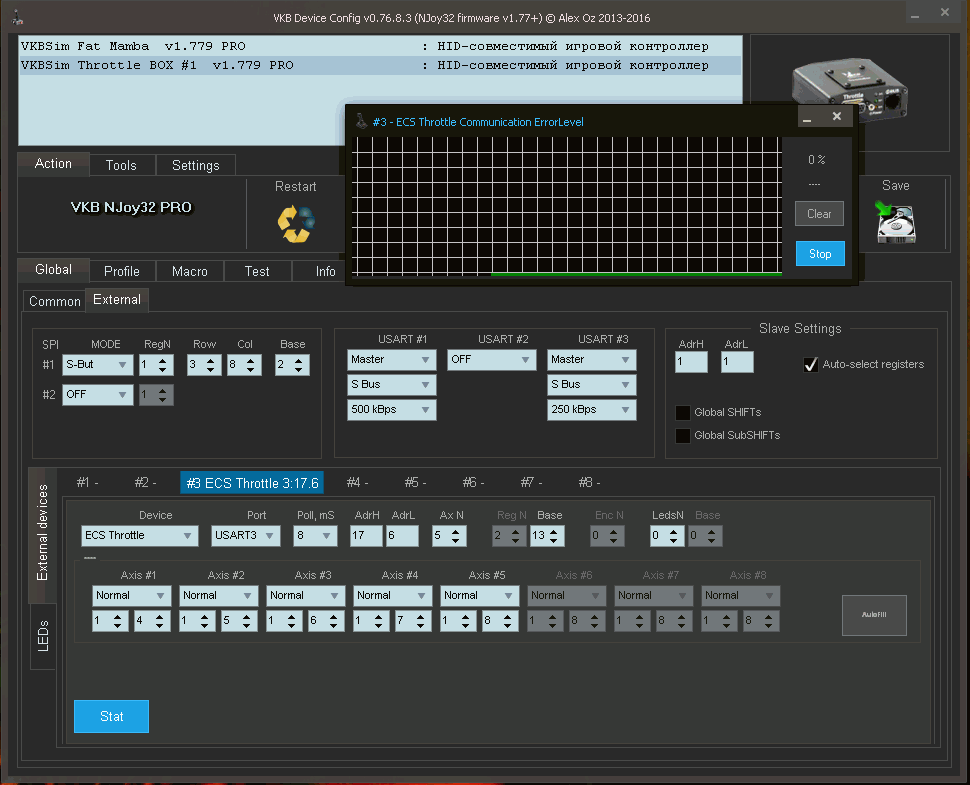The image size is (970, 785).
Task: Open USART #3 250 kBps speed dropdown
Action: point(591,410)
